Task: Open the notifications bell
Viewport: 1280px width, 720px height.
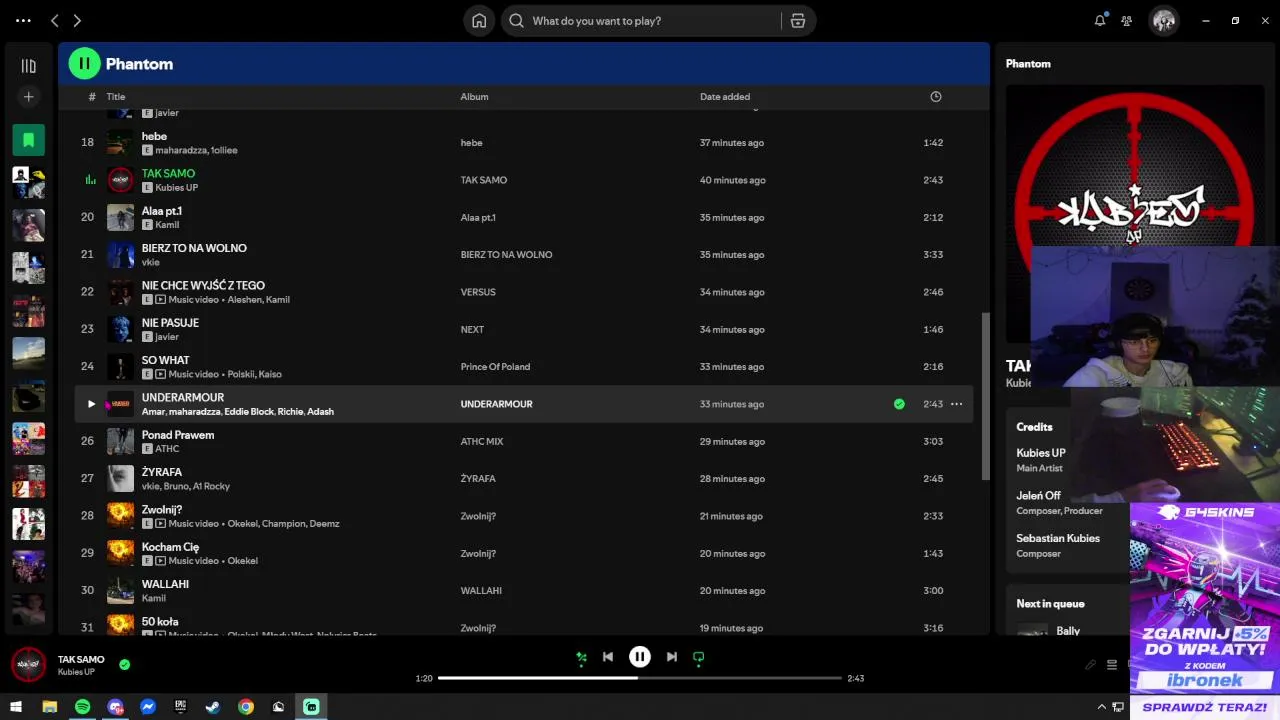Action: click(x=1100, y=20)
